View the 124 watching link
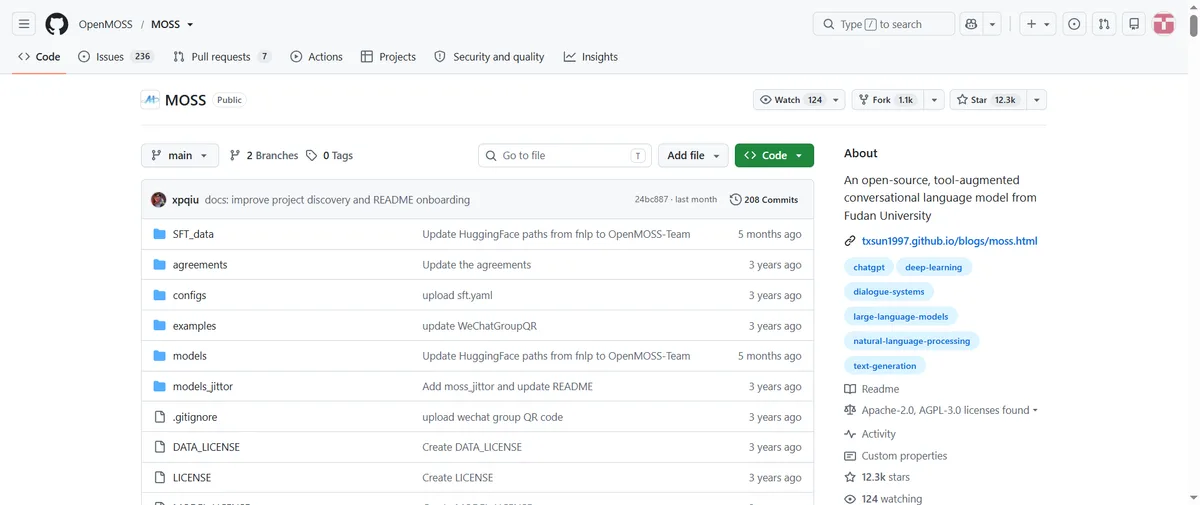The image size is (1200, 505). click(883, 499)
